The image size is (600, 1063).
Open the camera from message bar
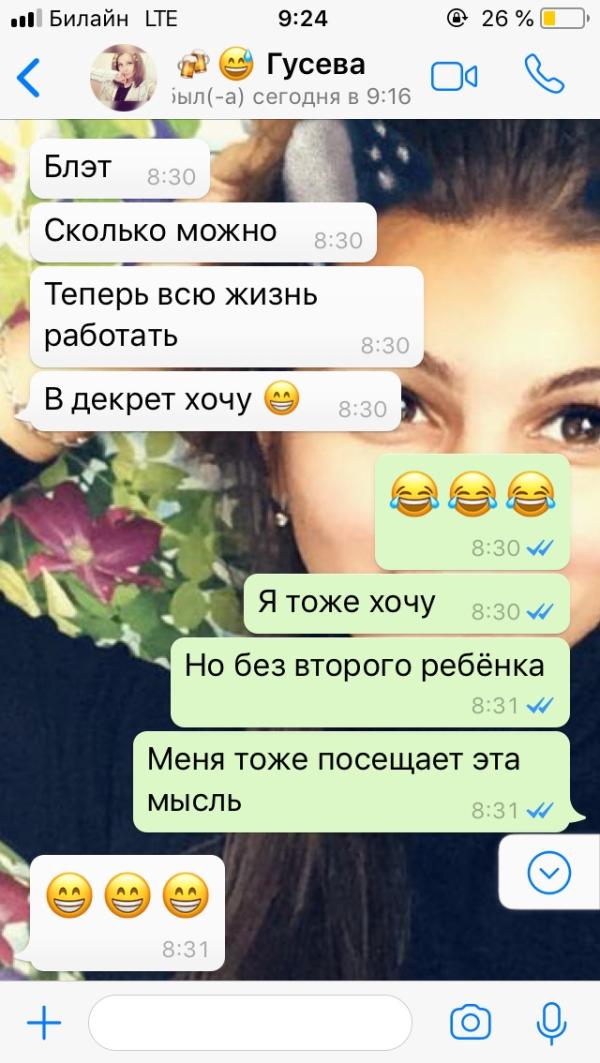[x=470, y=1022]
